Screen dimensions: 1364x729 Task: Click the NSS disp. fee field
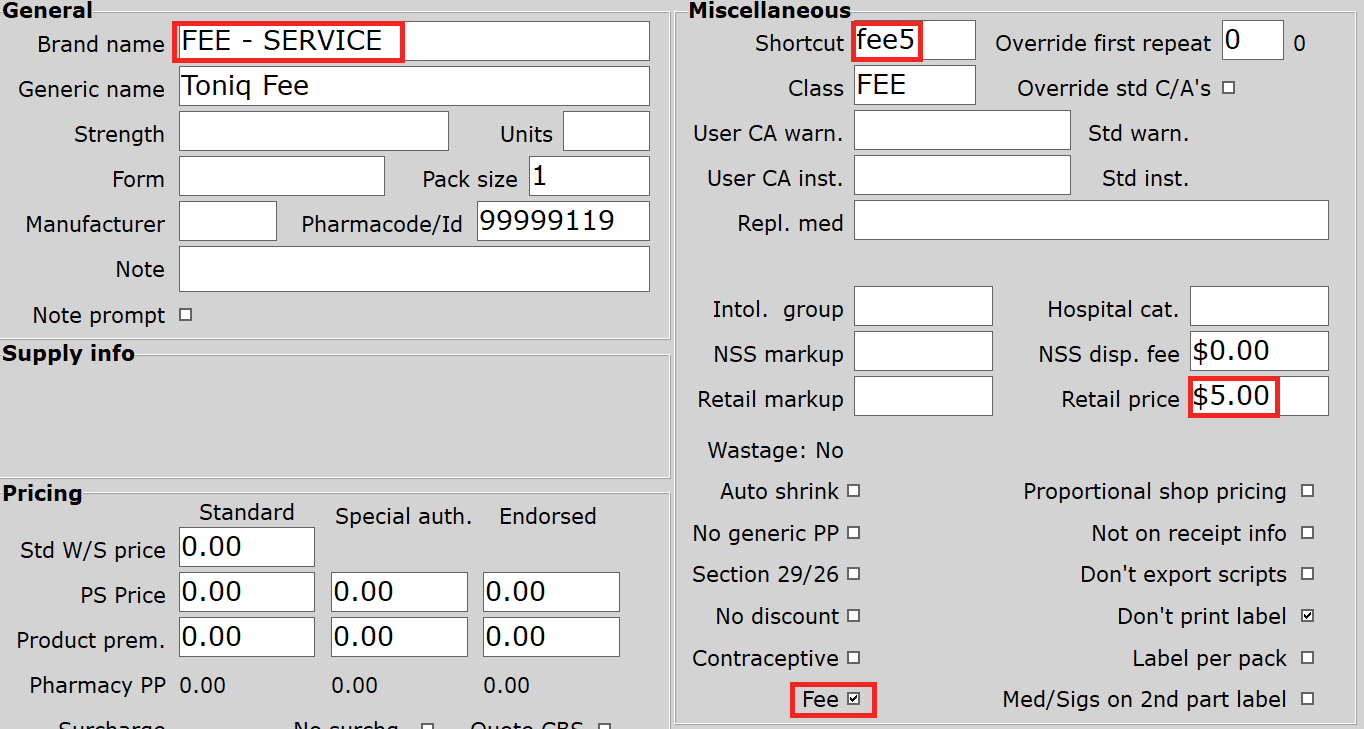pos(1258,351)
